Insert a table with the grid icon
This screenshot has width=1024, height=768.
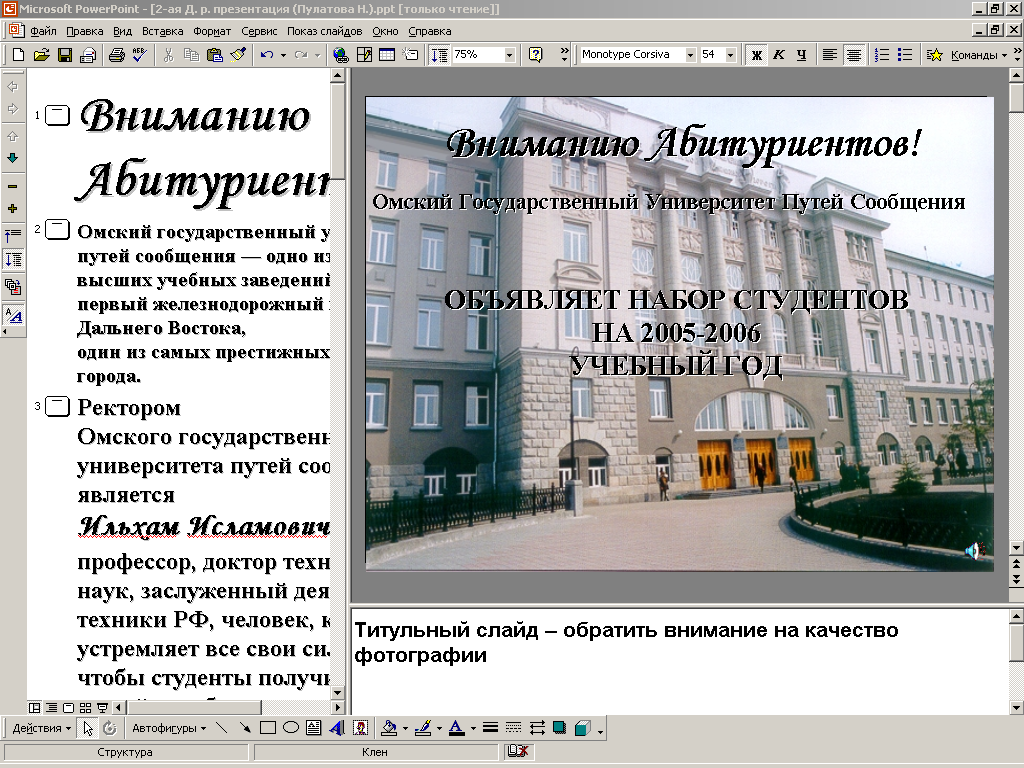[x=387, y=55]
